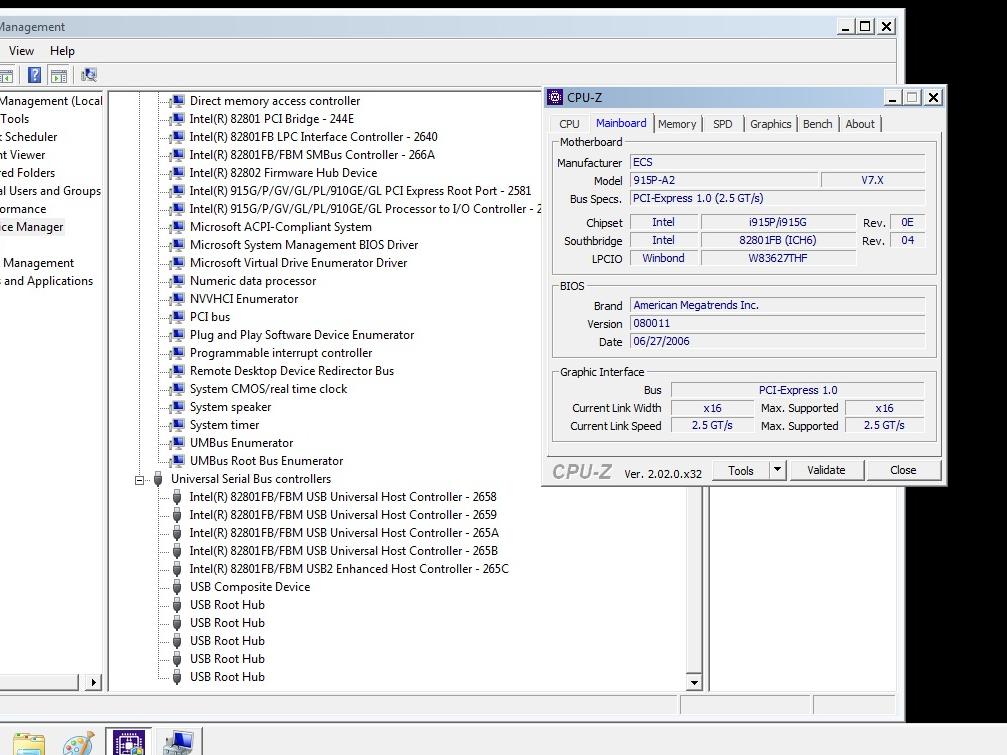
Task: Click the Direct memory access controller icon
Action: 177,101
